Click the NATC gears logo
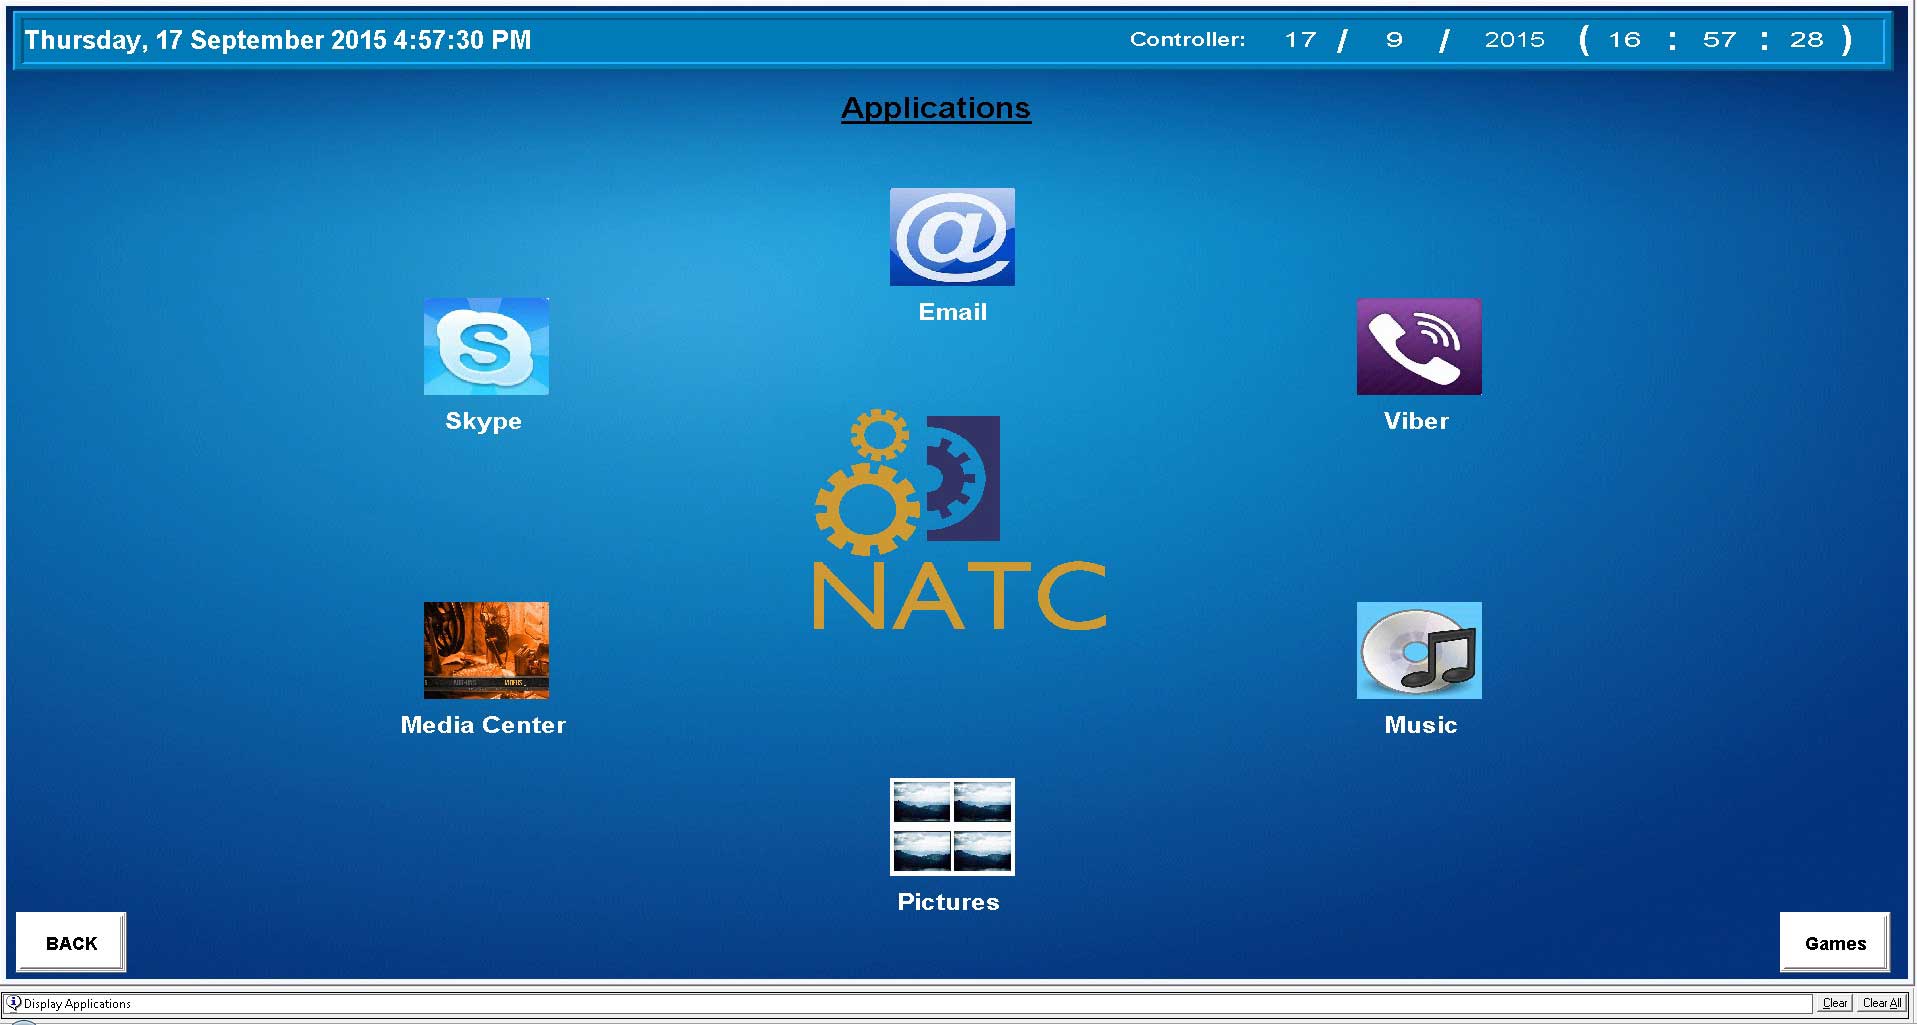The height and width of the screenshot is (1025, 1917). point(910,482)
